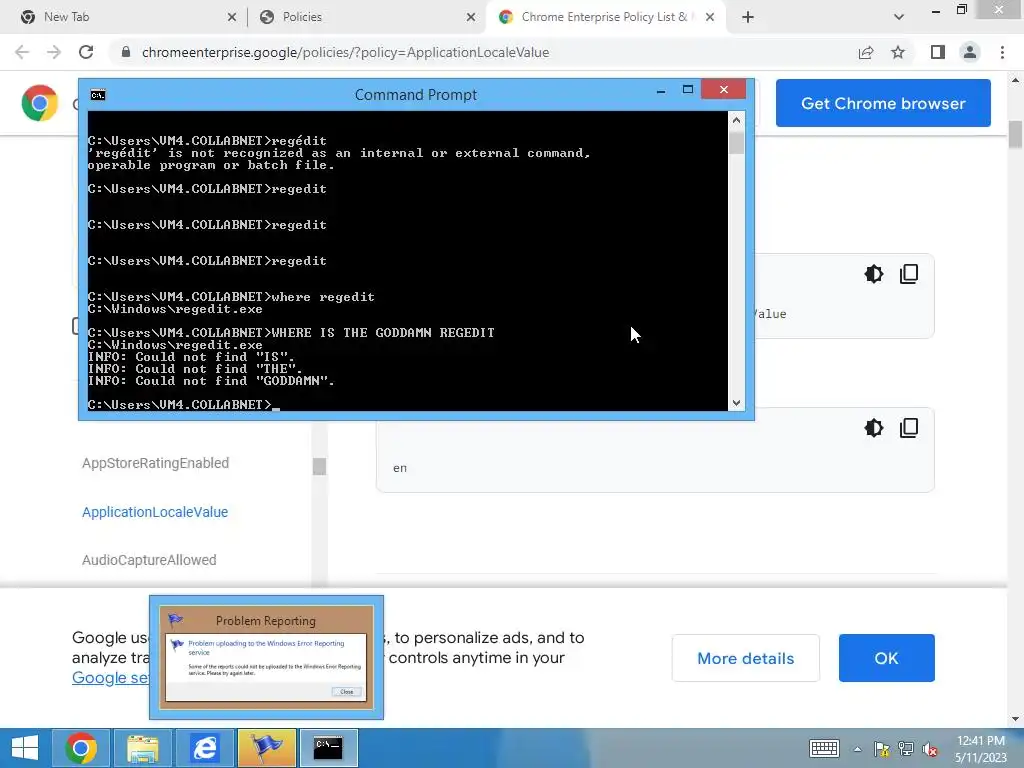Screen dimensions: 1024x768
Task: Click the Command Prompt title bar icon
Action: (x=98, y=95)
